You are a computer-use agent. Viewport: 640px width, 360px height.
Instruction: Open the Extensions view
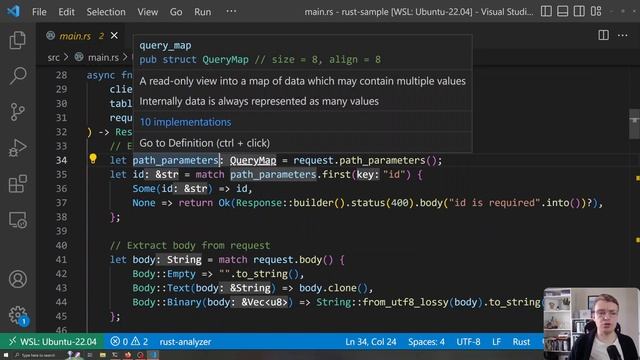click(x=18, y=184)
